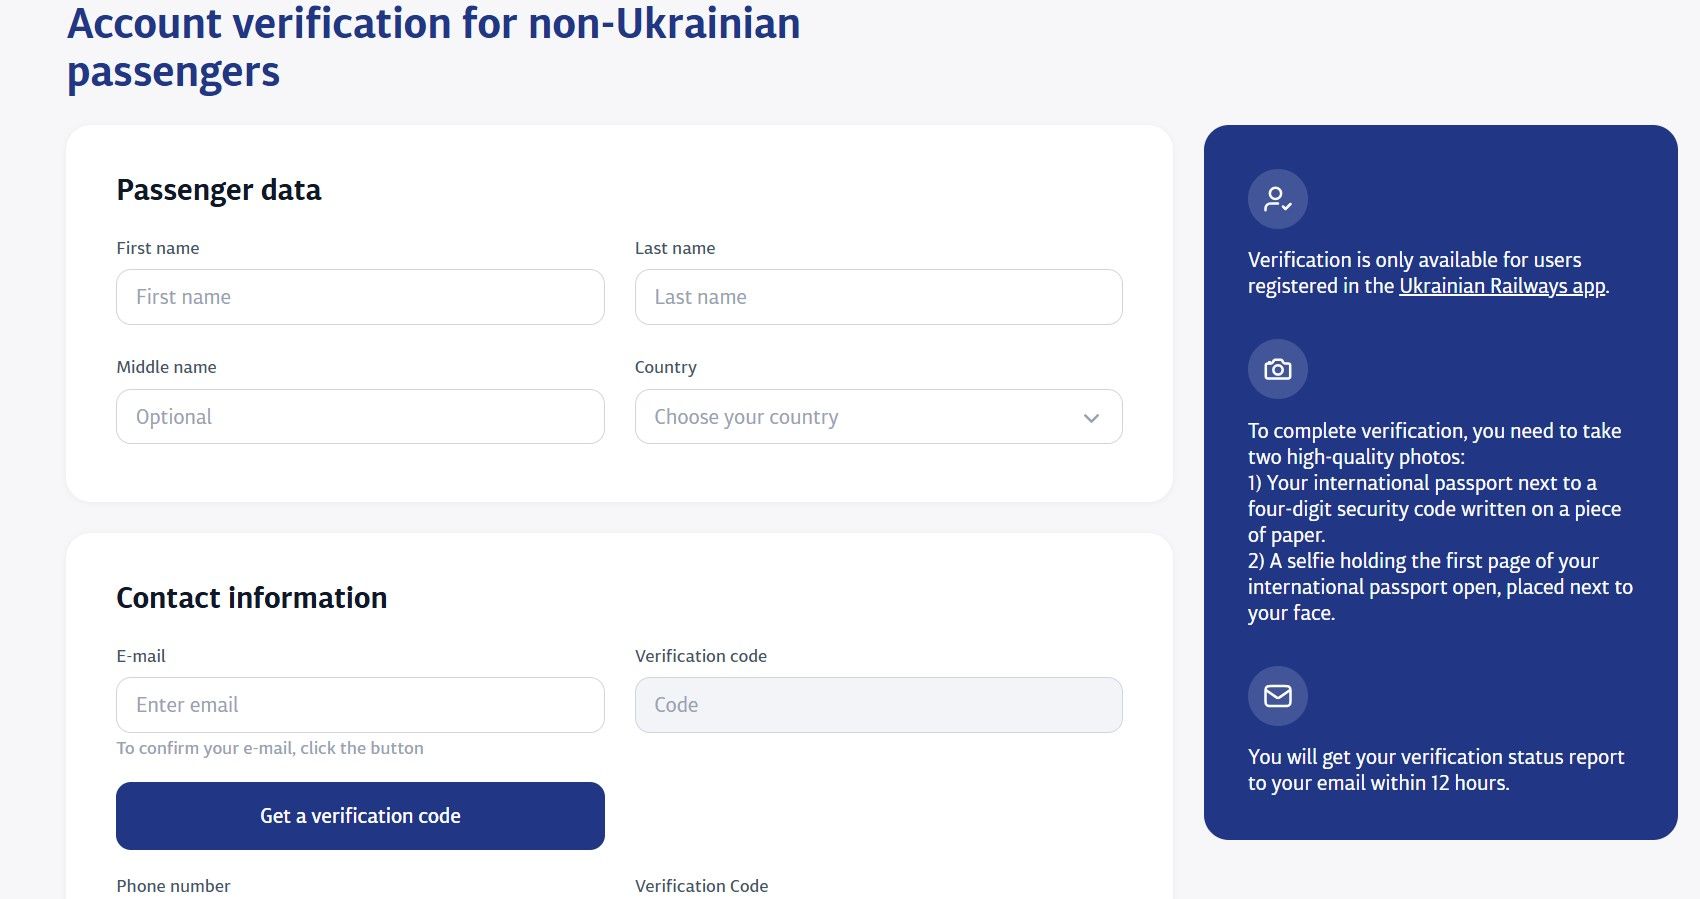Click the camera icon in info panel
The image size is (1700, 899).
pos(1277,369)
